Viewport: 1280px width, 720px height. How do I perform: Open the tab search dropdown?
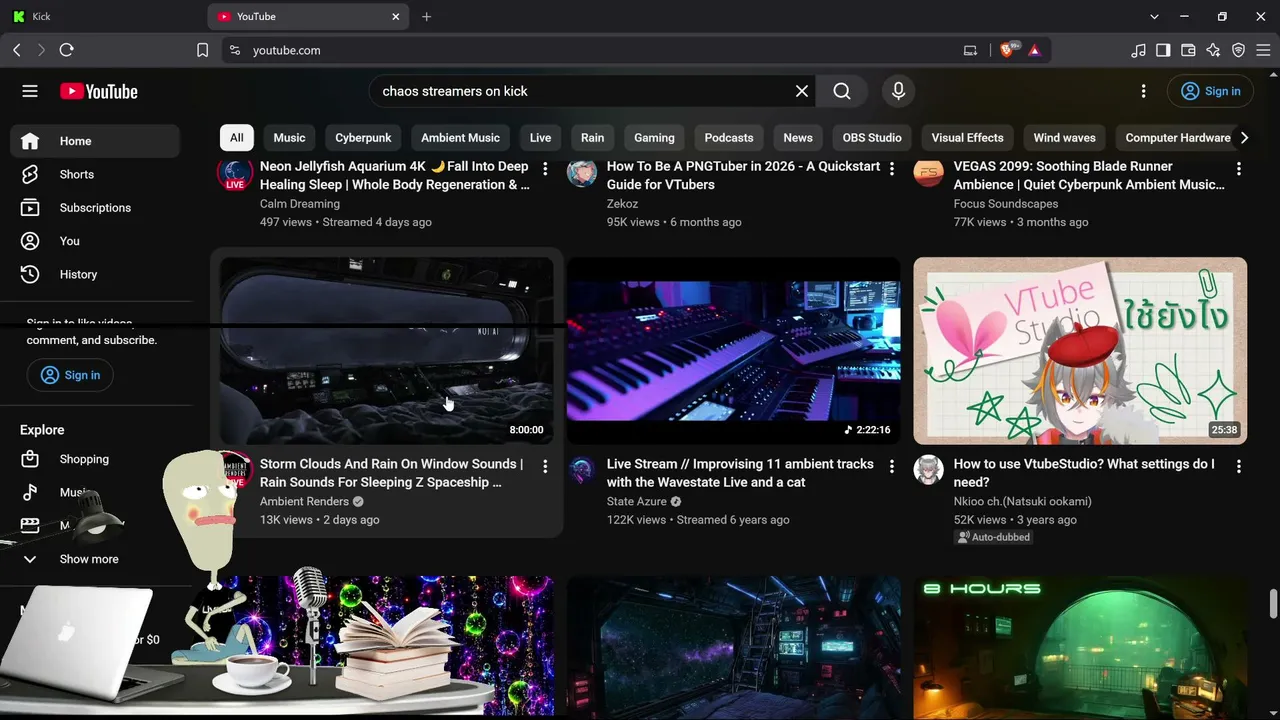1154,17
